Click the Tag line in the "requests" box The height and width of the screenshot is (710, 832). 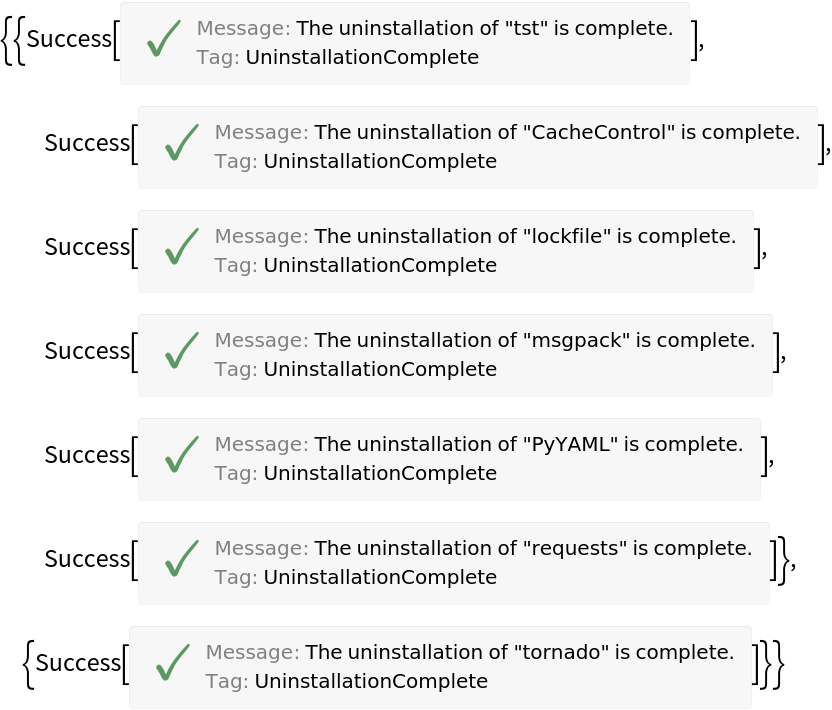point(355,577)
